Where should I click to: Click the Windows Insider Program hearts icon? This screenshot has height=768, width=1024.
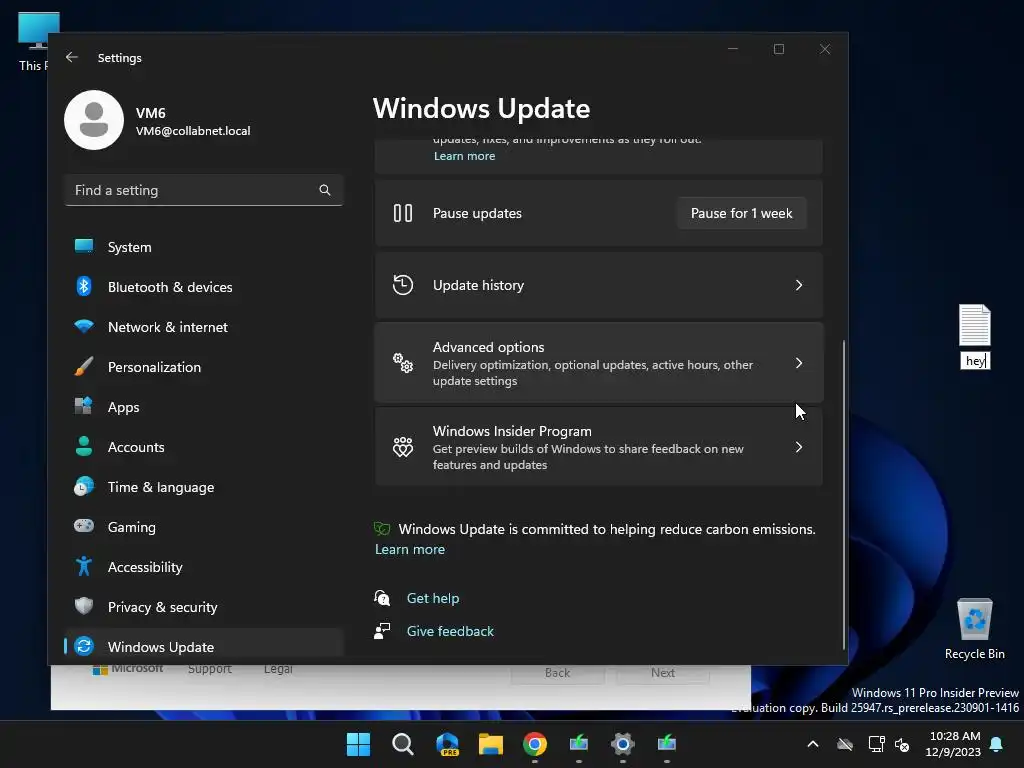coord(403,447)
